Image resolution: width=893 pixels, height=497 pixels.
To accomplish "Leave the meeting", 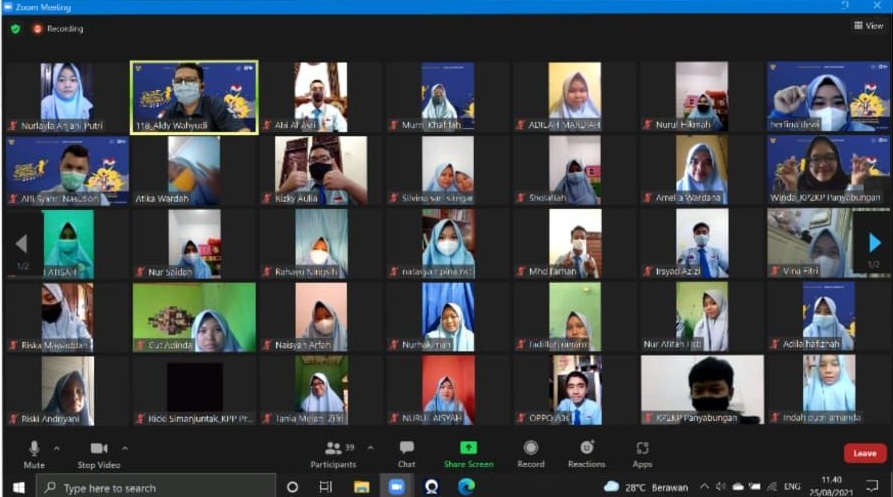I will pos(864,453).
